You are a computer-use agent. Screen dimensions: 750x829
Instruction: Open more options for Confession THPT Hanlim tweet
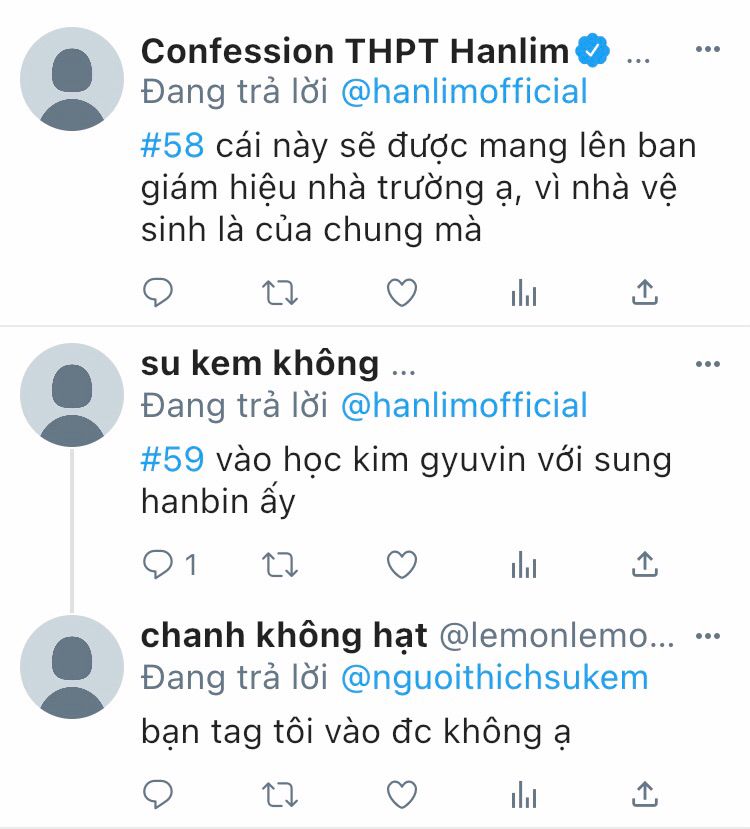(x=708, y=49)
